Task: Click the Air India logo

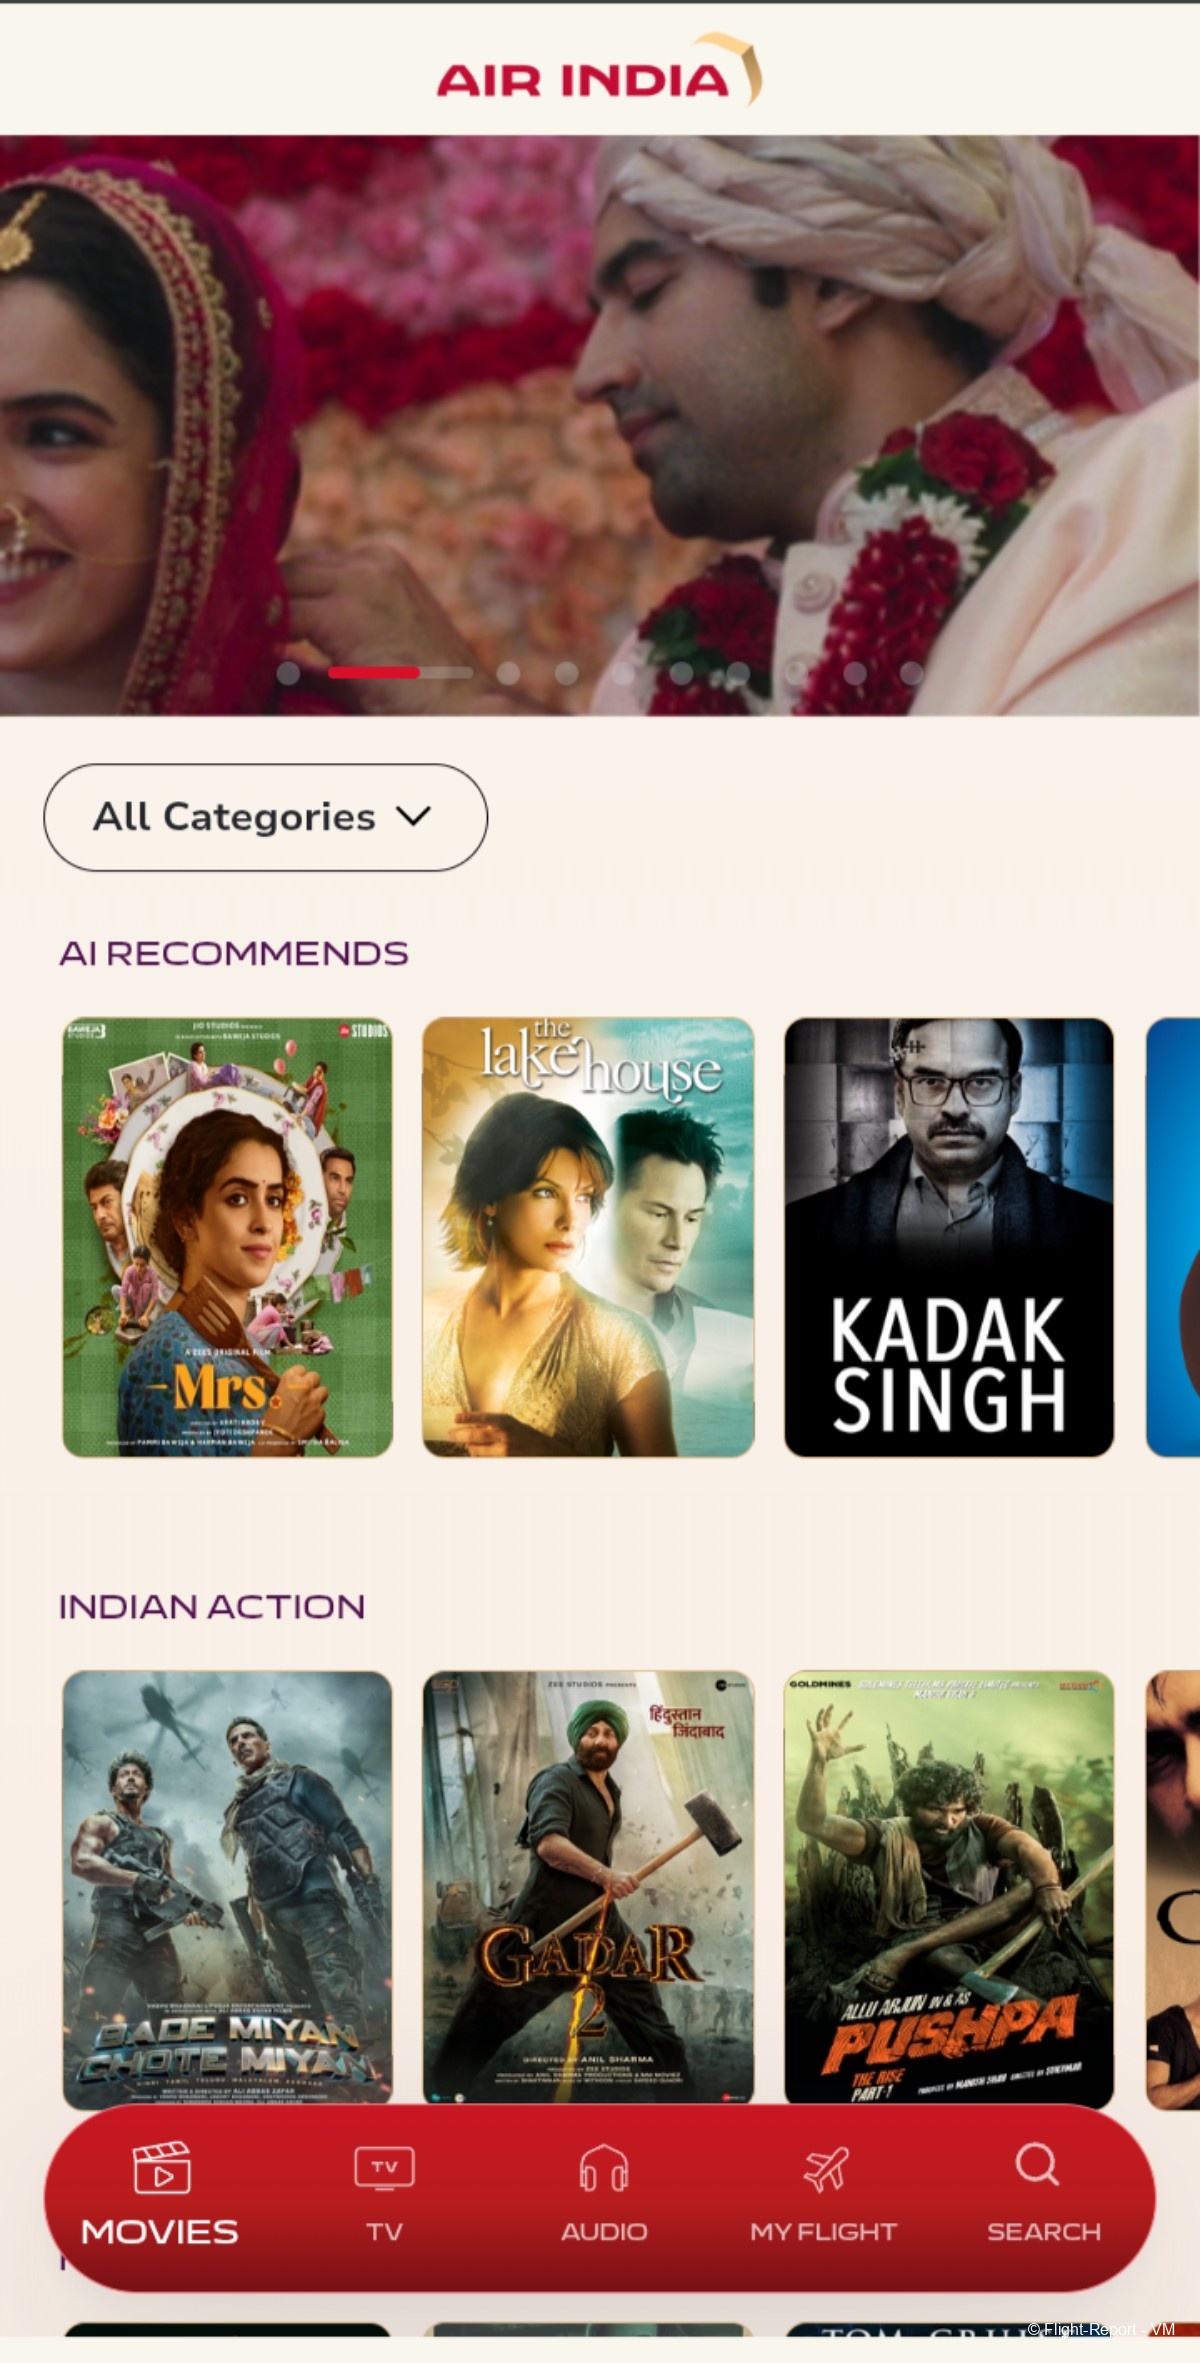Action: 599,70
